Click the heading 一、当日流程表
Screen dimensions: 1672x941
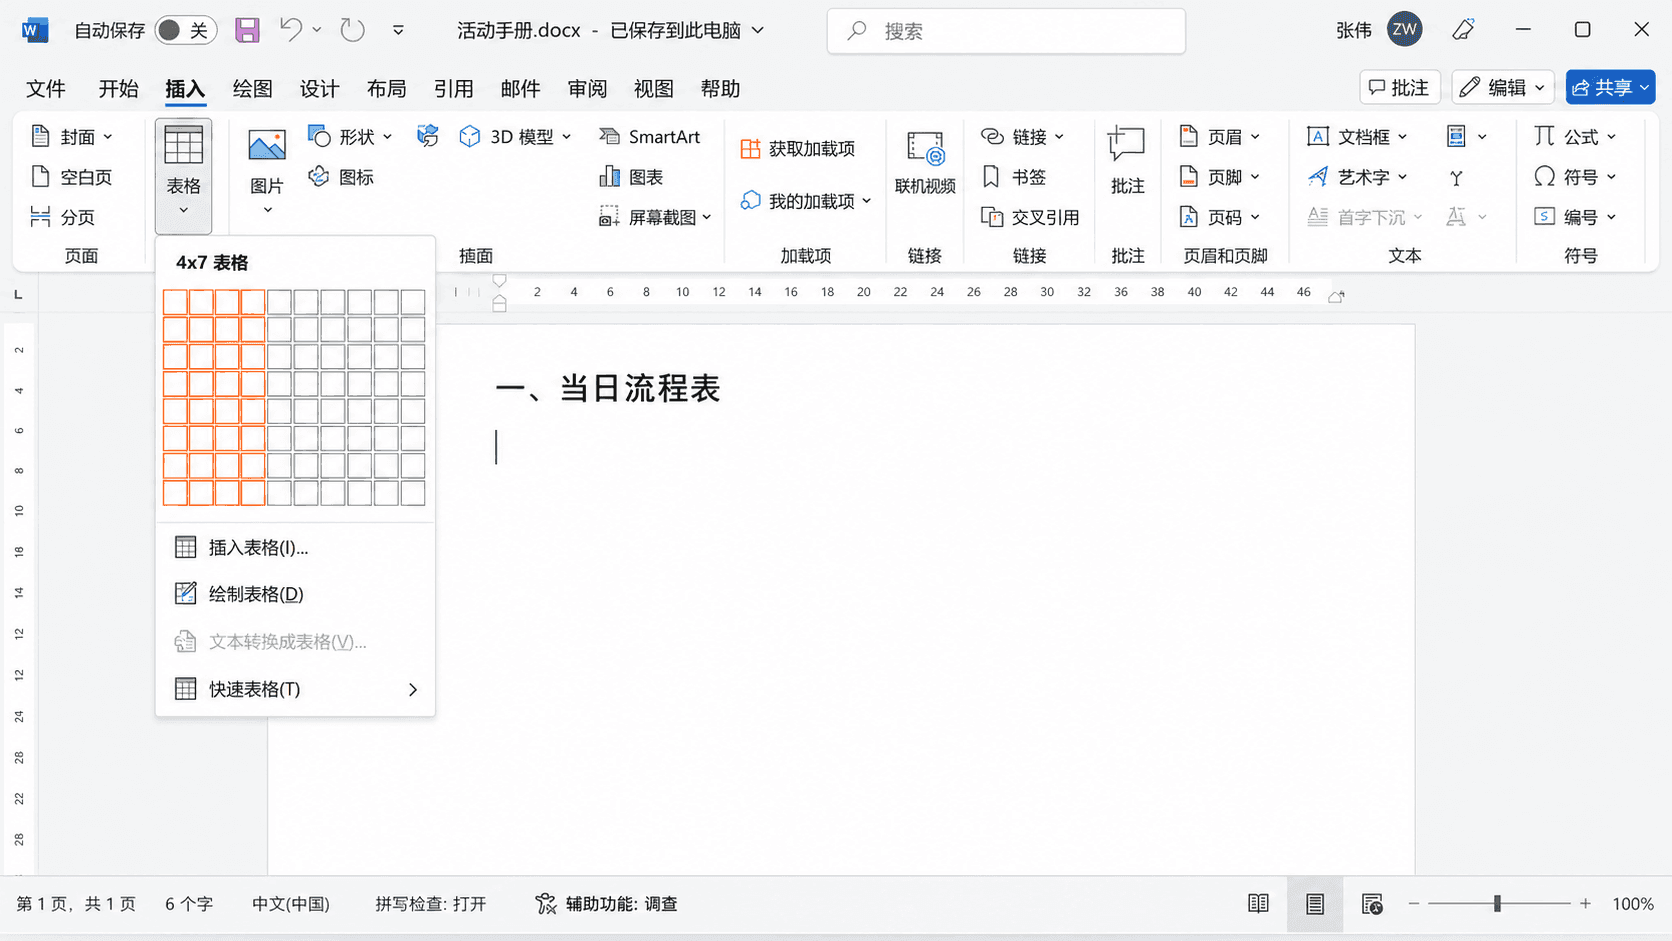coord(608,389)
